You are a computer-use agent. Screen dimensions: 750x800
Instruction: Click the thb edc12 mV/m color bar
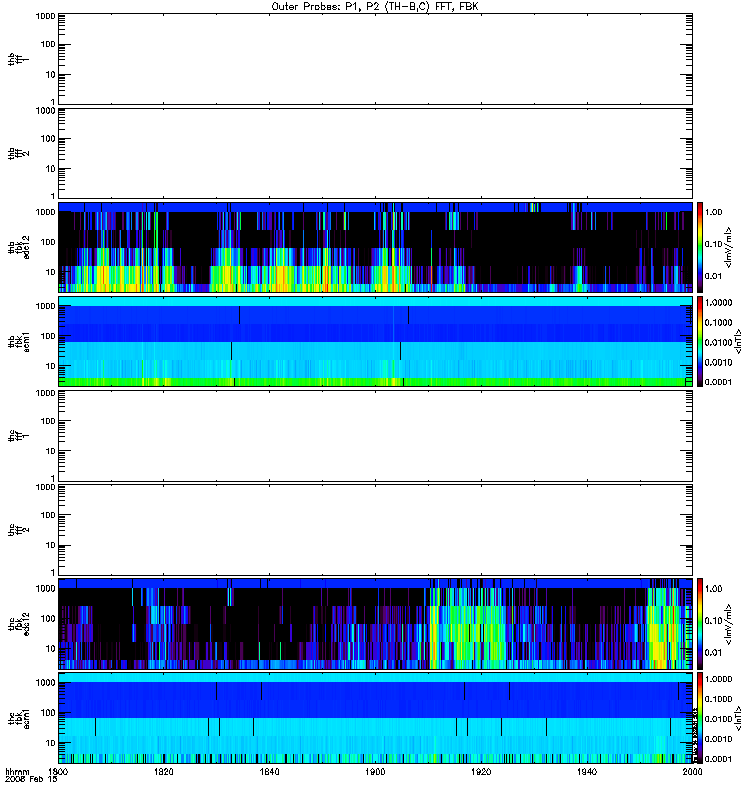[700, 247]
